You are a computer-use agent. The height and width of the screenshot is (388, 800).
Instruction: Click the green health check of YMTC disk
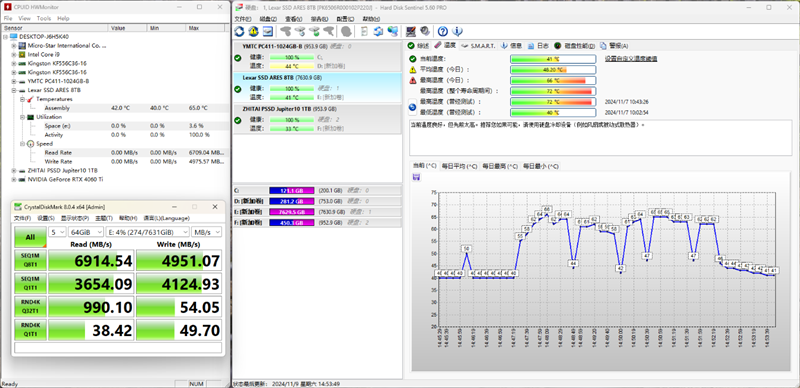click(238, 58)
